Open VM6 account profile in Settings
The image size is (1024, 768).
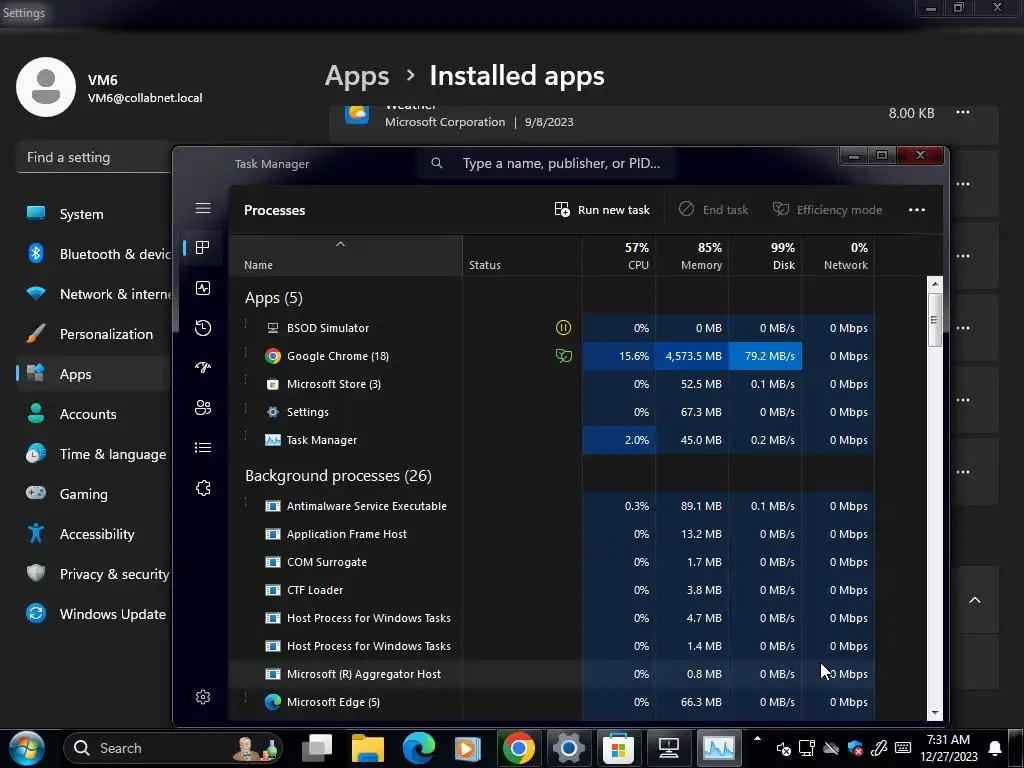[x=109, y=88]
